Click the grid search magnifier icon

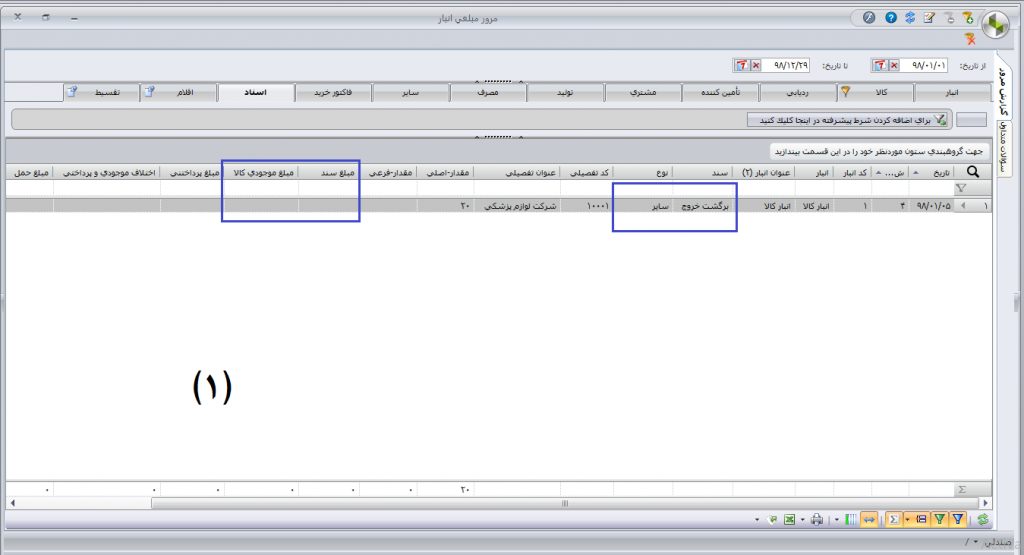pyautogui.click(x=973, y=172)
